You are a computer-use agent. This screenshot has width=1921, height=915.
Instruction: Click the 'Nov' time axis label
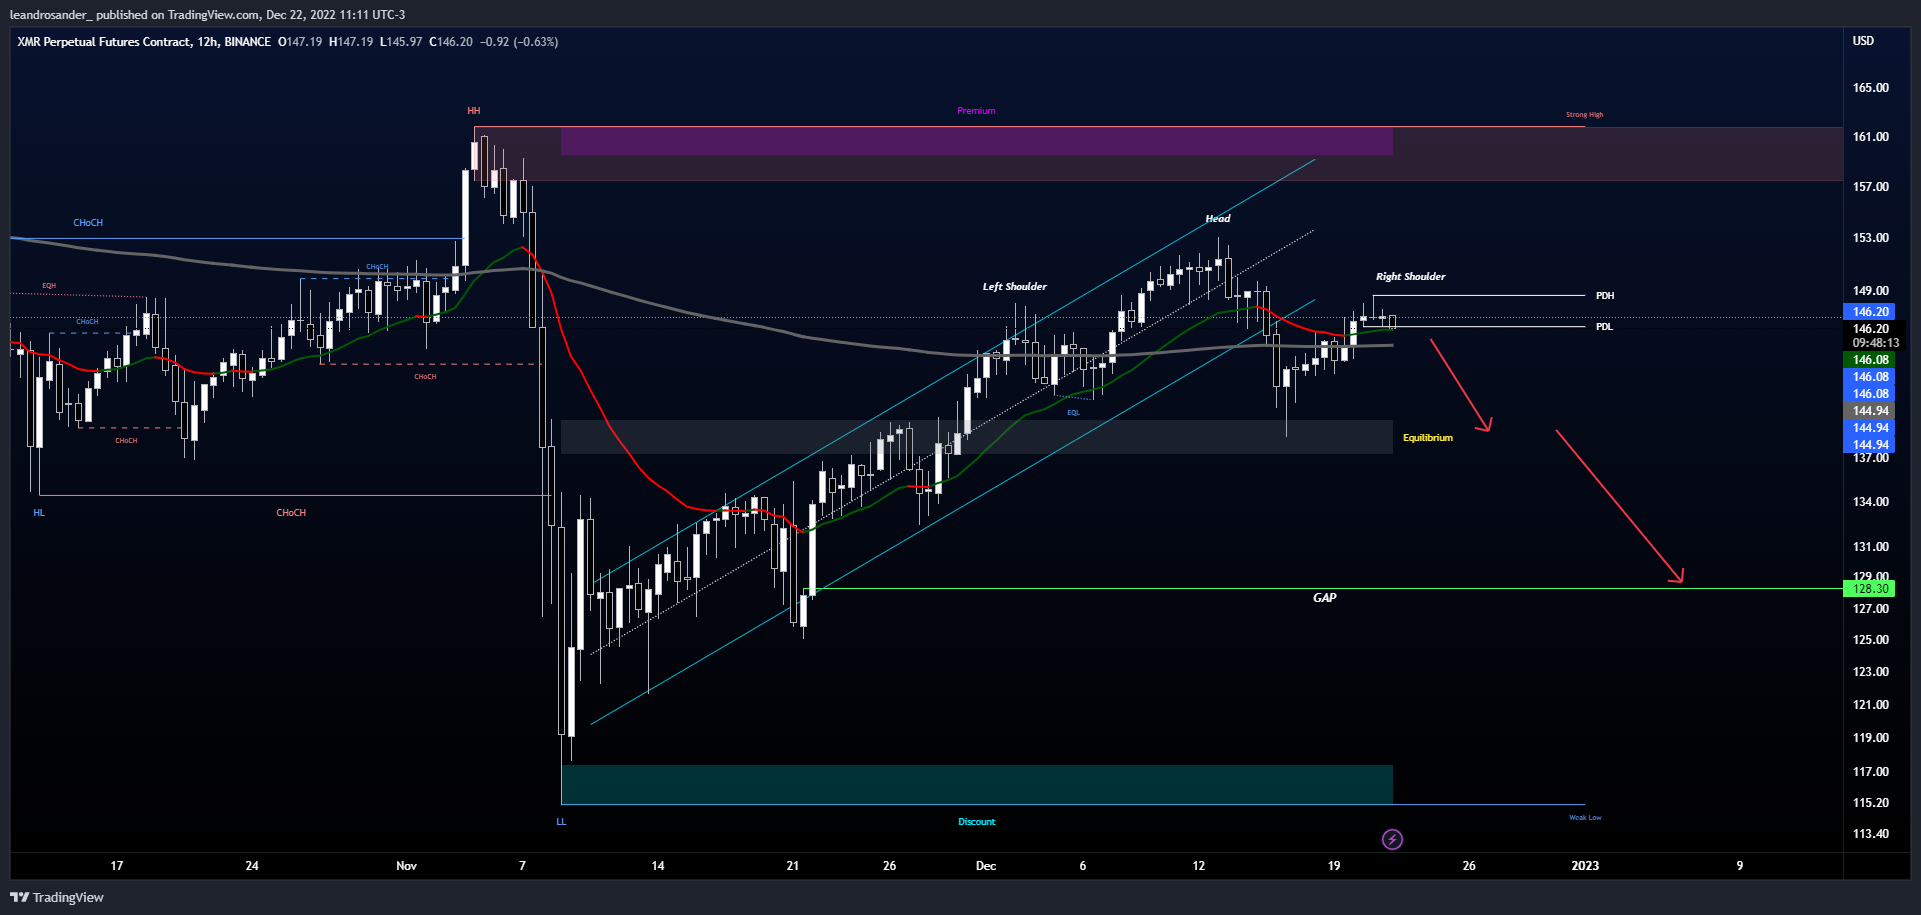tap(406, 866)
